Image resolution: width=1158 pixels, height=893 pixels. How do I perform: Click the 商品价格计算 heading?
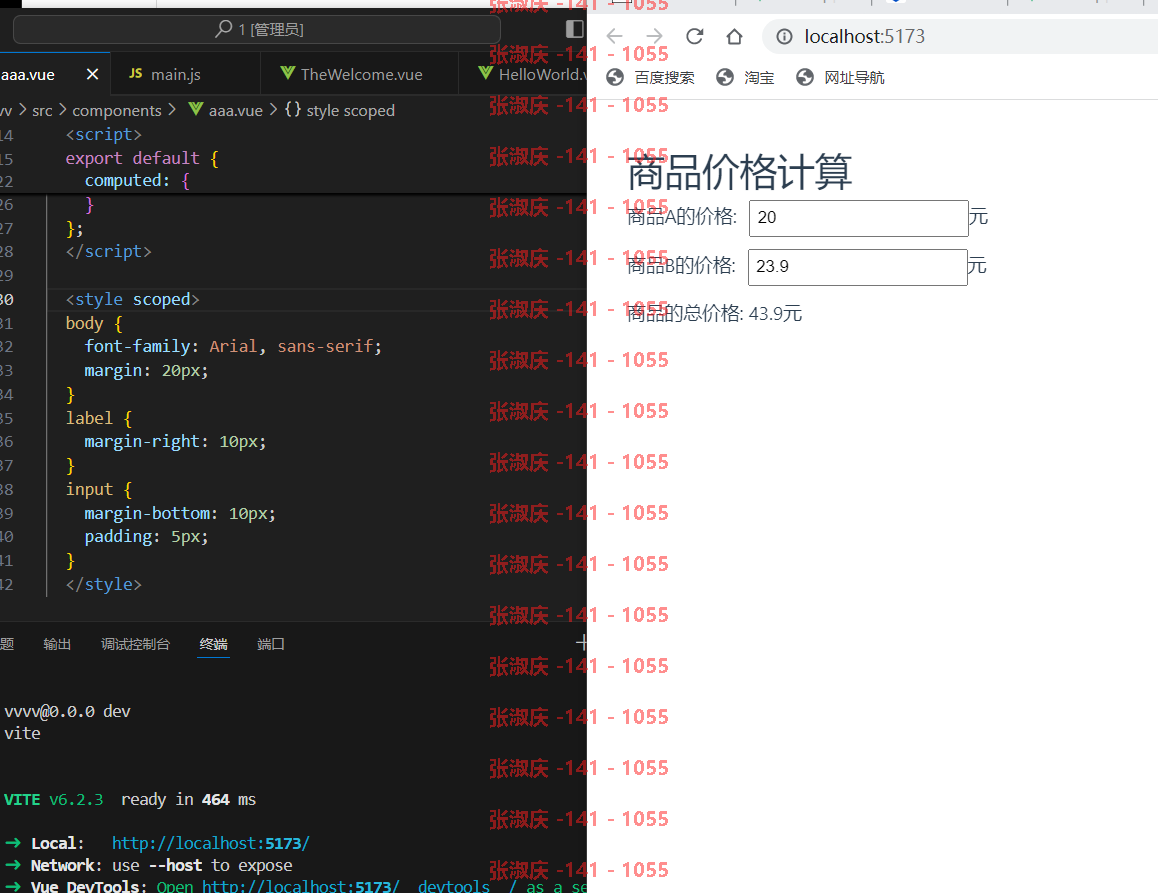coord(739,172)
